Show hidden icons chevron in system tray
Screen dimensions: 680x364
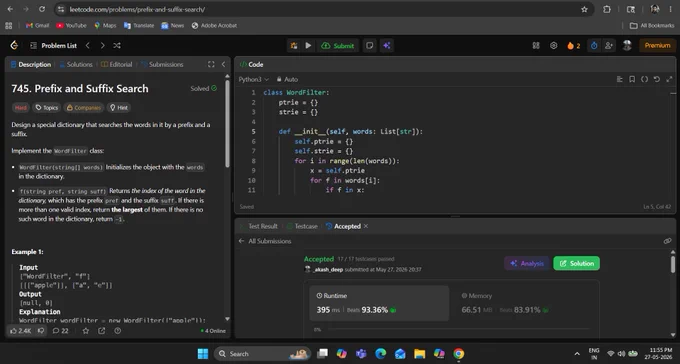pos(577,354)
